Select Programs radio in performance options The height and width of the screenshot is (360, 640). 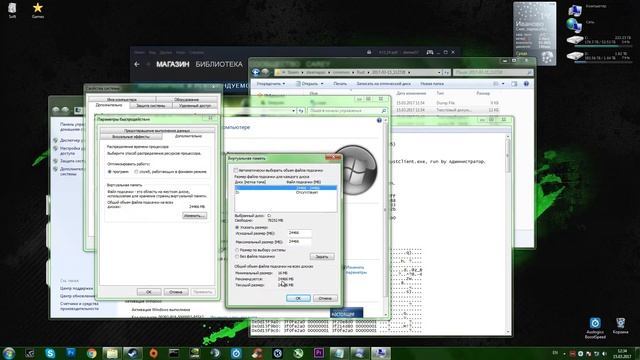tap(109, 172)
